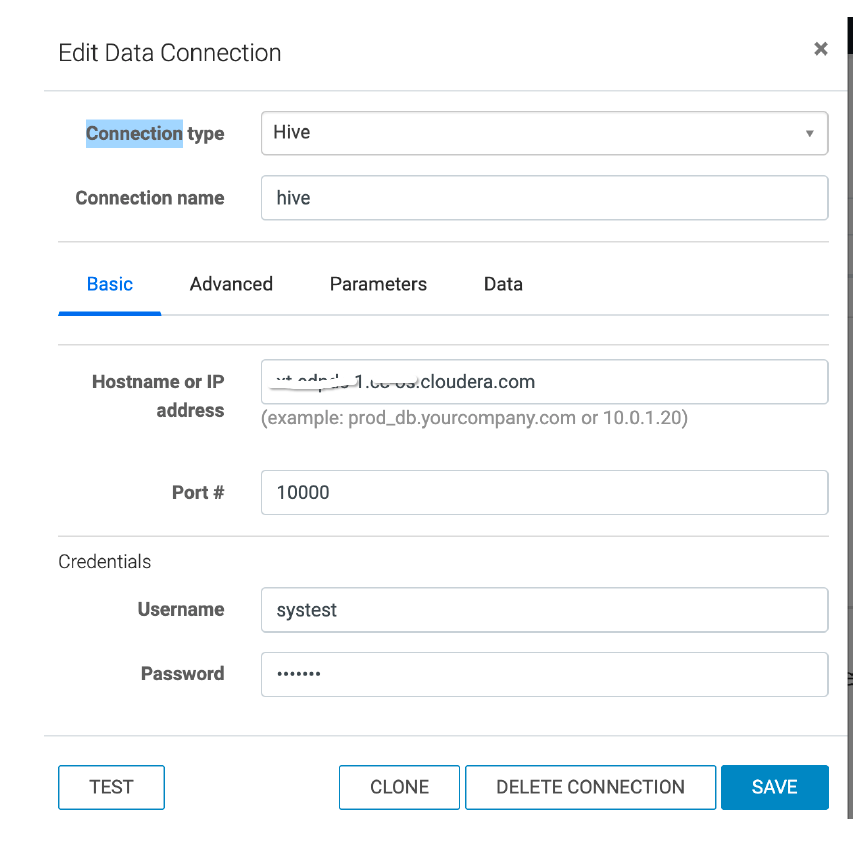Click the Connection name label
This screenshot has height=854, width=857.
point(150,198)
